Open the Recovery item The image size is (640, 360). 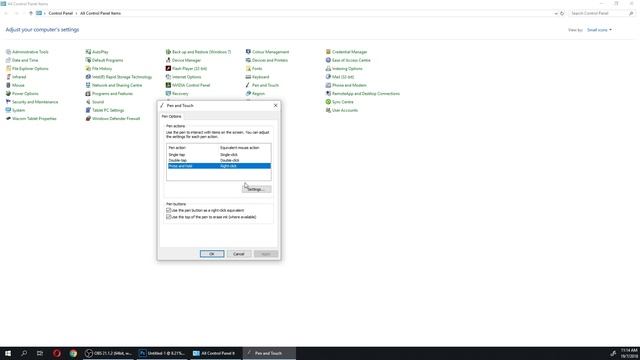pos(180,93)
